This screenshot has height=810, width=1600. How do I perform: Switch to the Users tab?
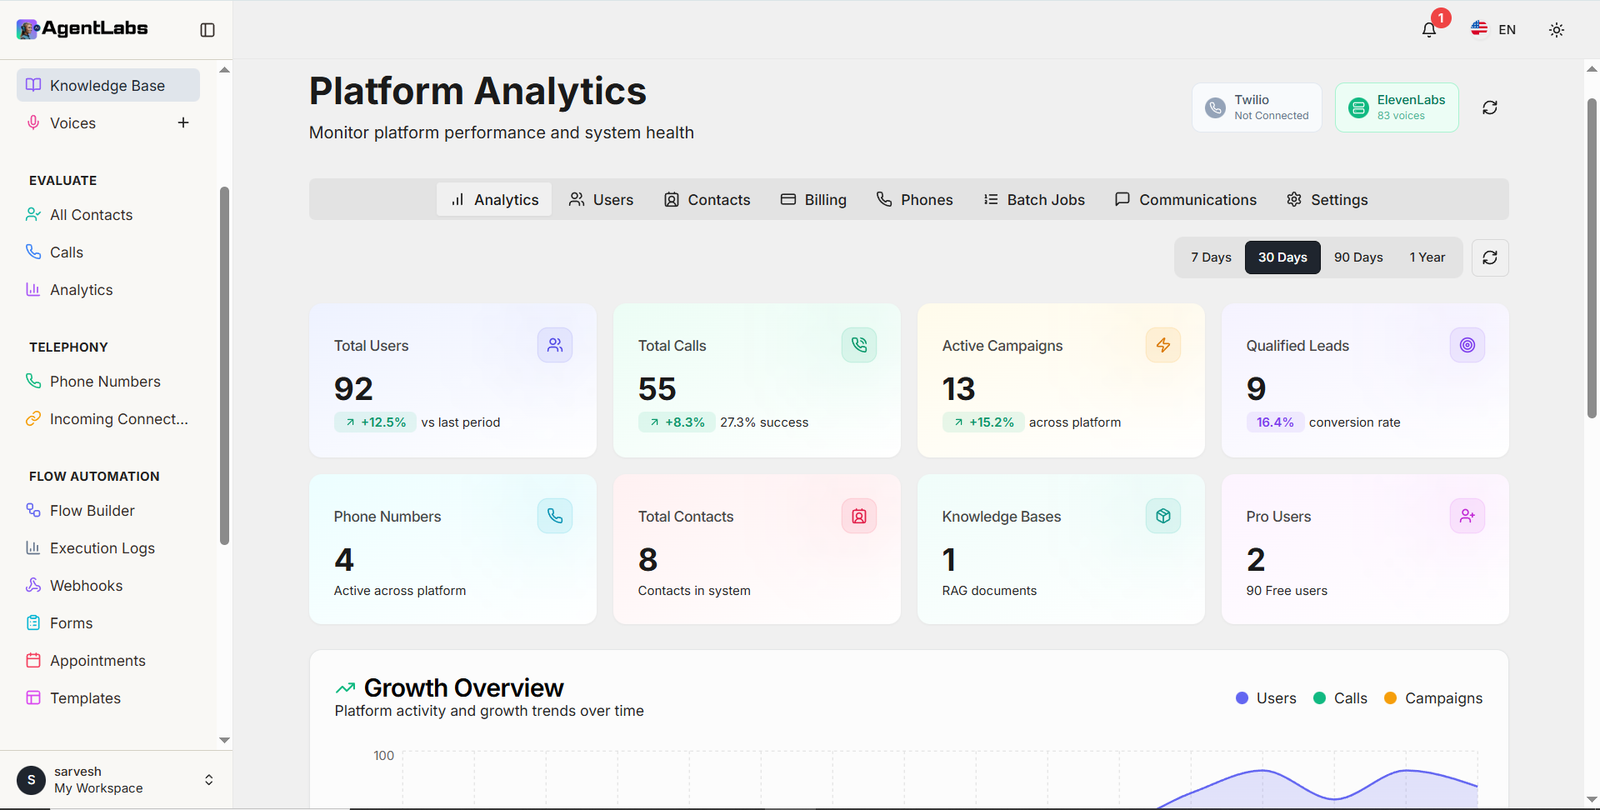[x=601, y=199]
